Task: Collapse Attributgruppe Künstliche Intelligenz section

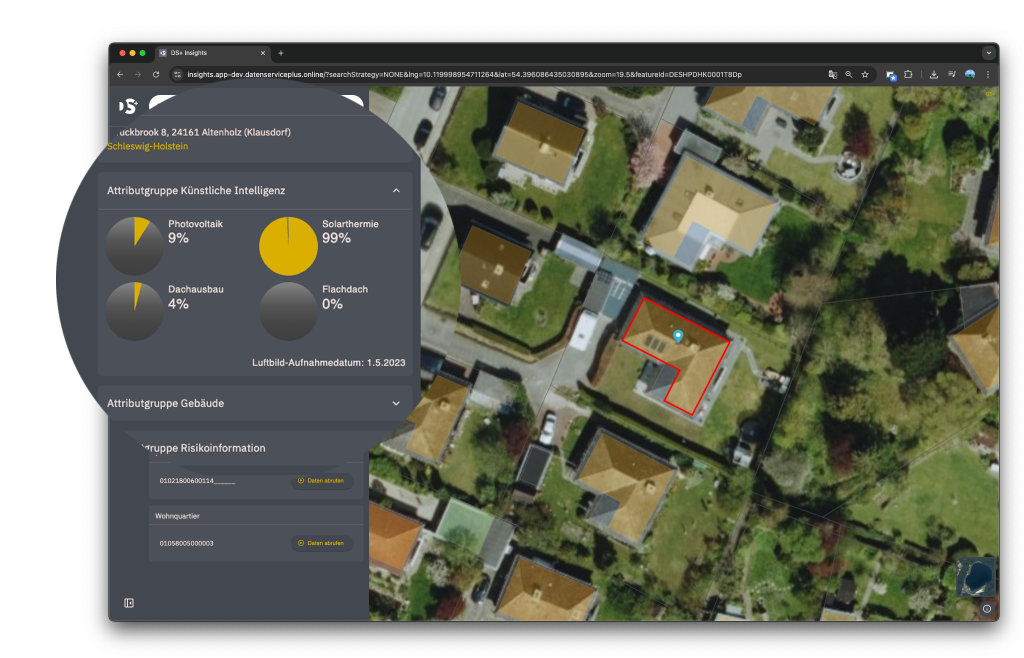Action: point(396,190)
